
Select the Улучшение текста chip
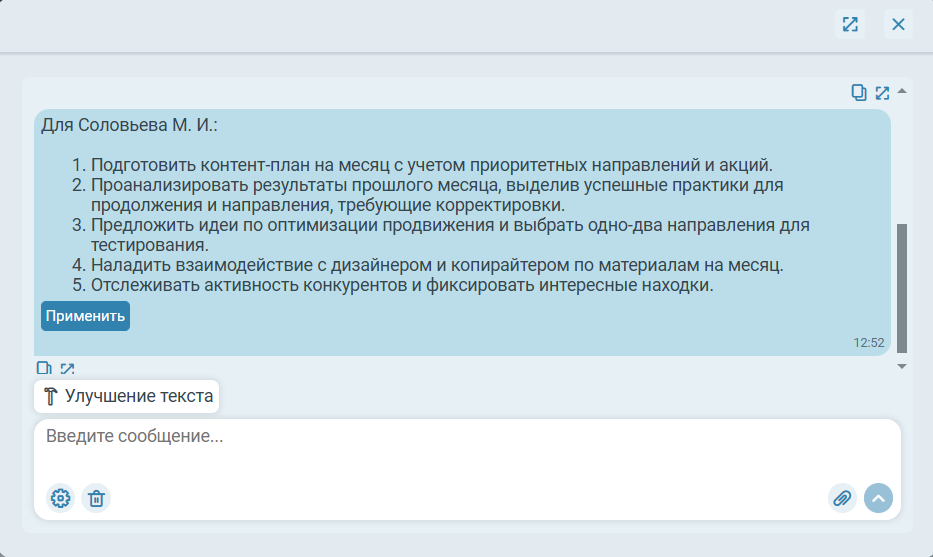[127, 396]
